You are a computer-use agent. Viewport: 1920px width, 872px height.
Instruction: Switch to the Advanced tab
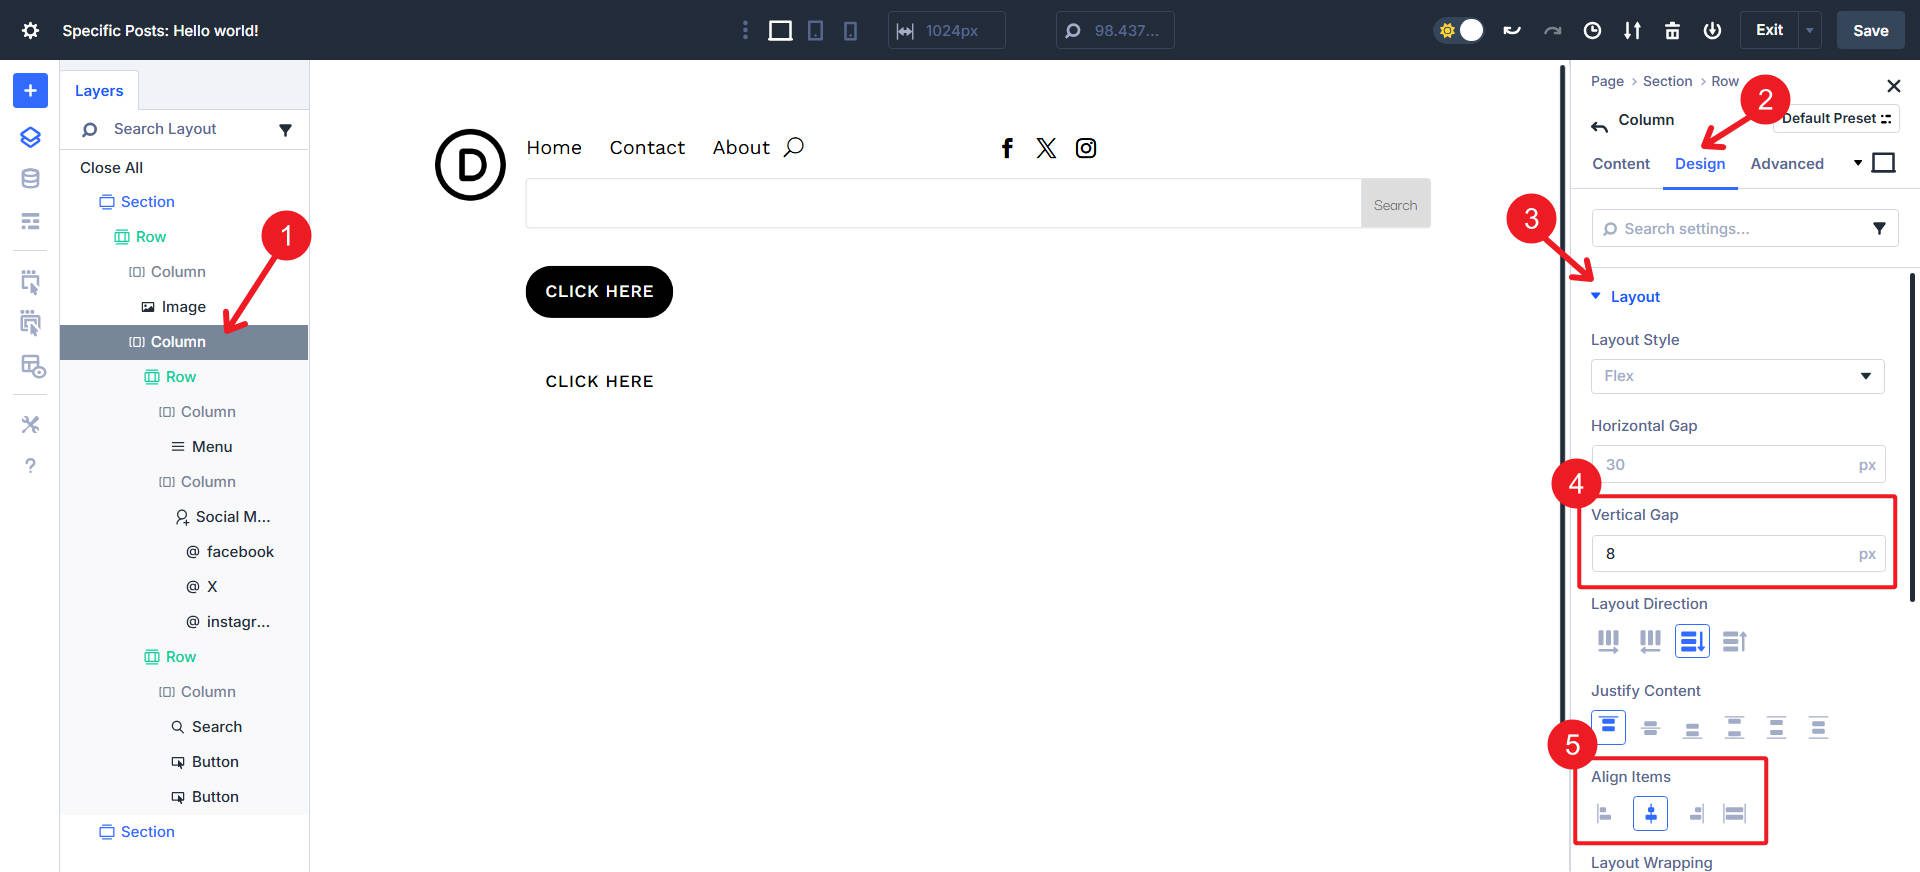click(x=1786, y=164)
